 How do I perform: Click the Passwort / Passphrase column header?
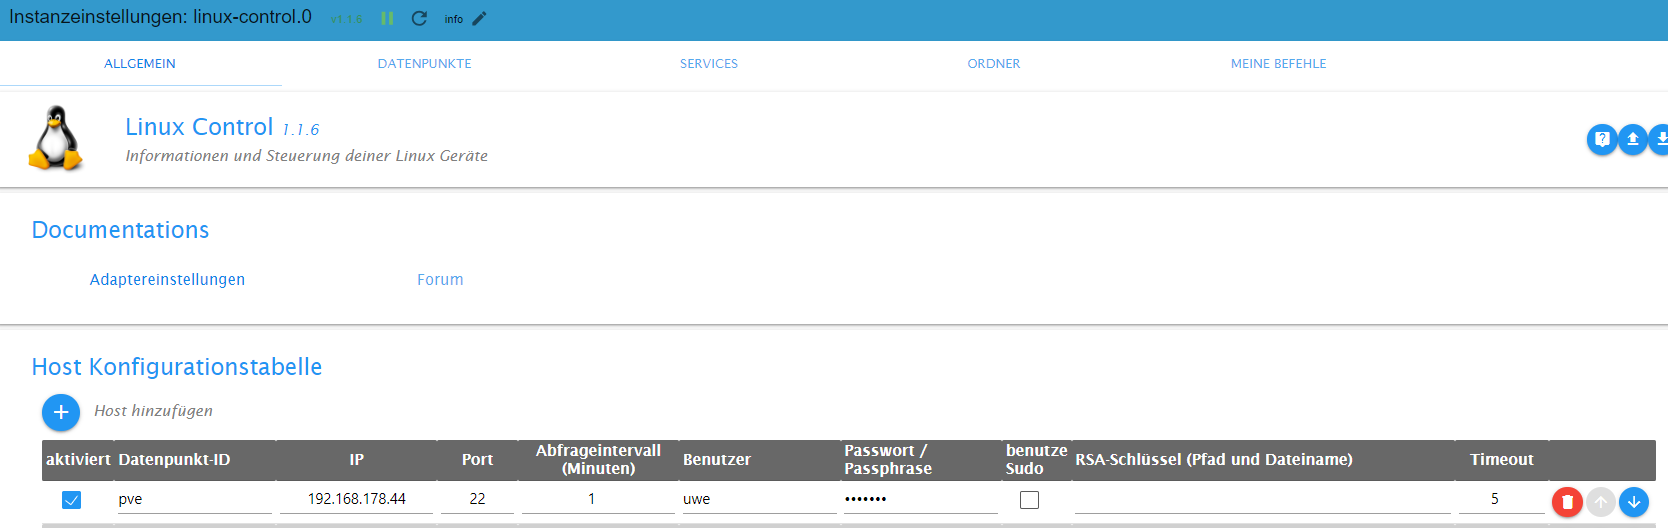pyautogui.click(x=888, y=460)
